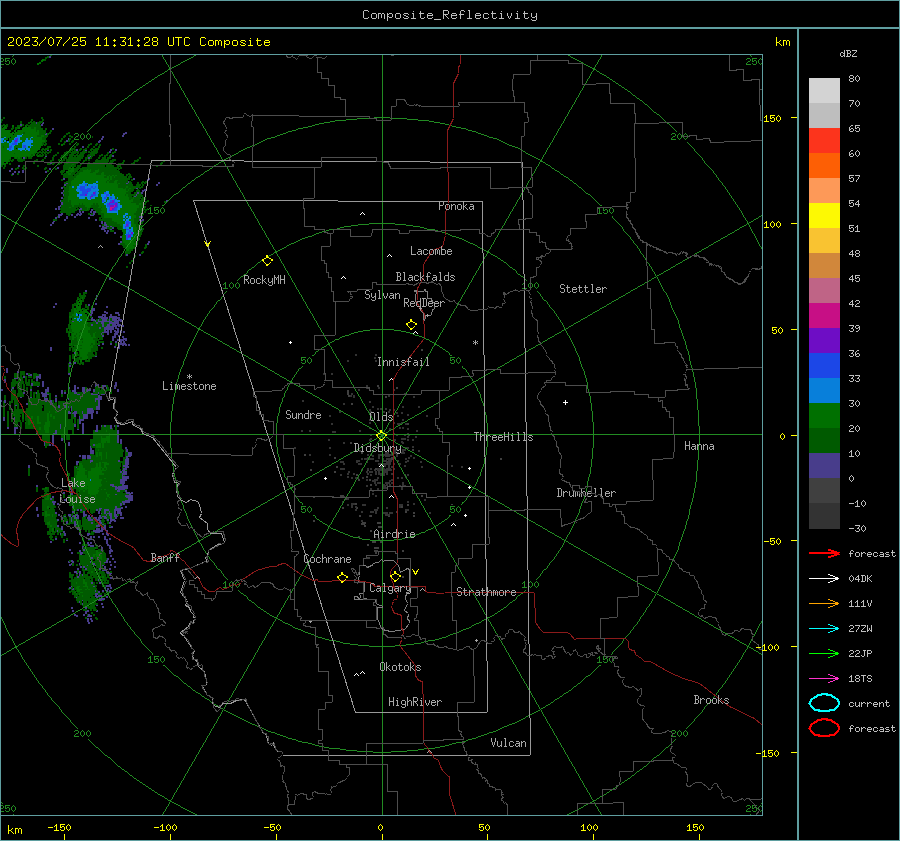Click the Innisfail town label
This screenshot has height=841, width=900.
coord(403,362)
